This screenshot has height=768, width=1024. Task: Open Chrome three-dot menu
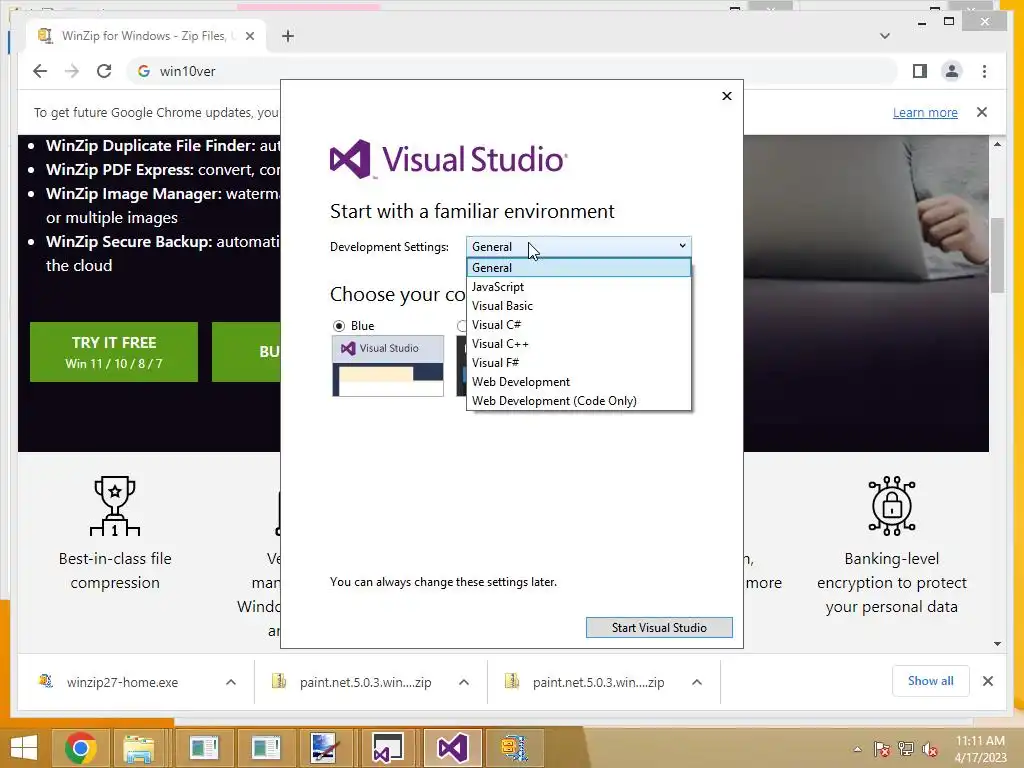984,71
